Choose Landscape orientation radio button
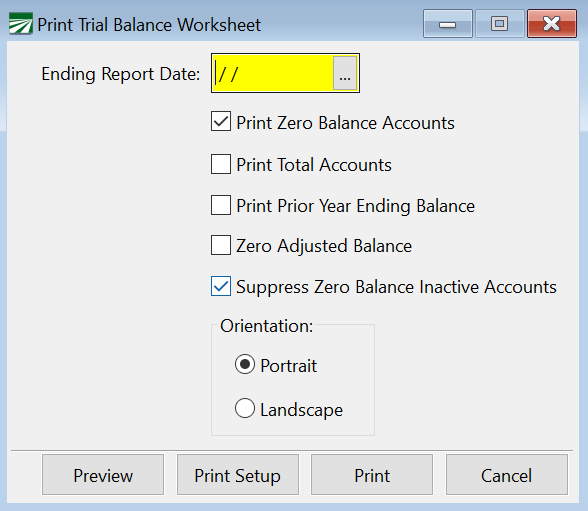The height and width of the screenshot is (511, 588). 245,408
